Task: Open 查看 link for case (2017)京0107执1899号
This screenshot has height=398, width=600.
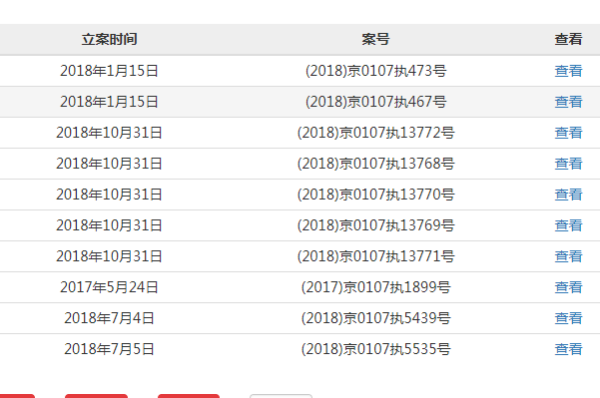Action: click(569, 287)
